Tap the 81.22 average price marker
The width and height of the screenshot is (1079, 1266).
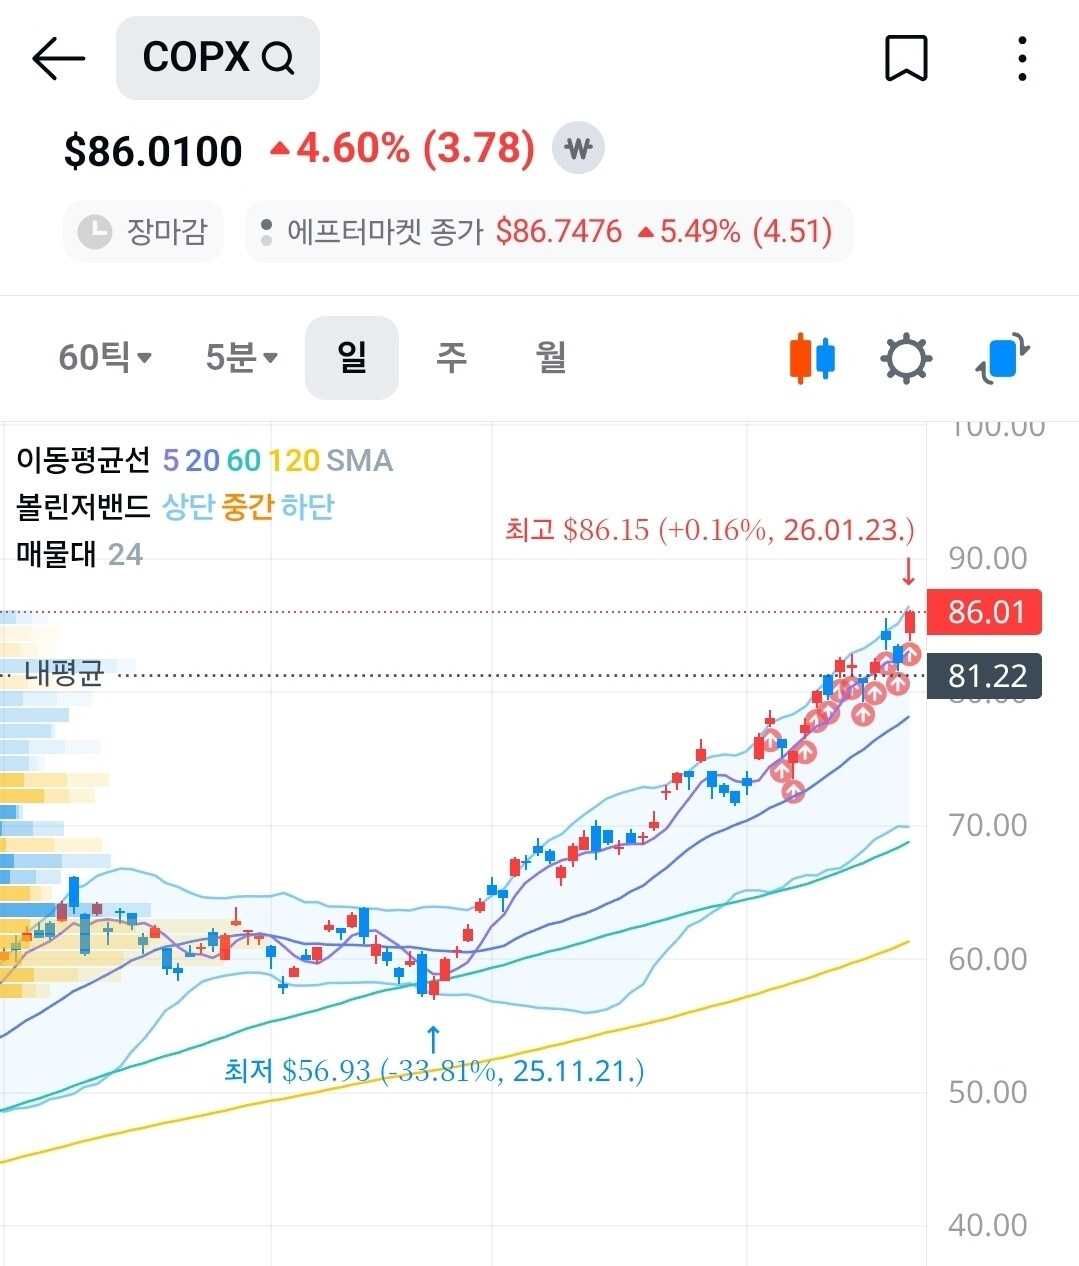click(x=984, y=676)
